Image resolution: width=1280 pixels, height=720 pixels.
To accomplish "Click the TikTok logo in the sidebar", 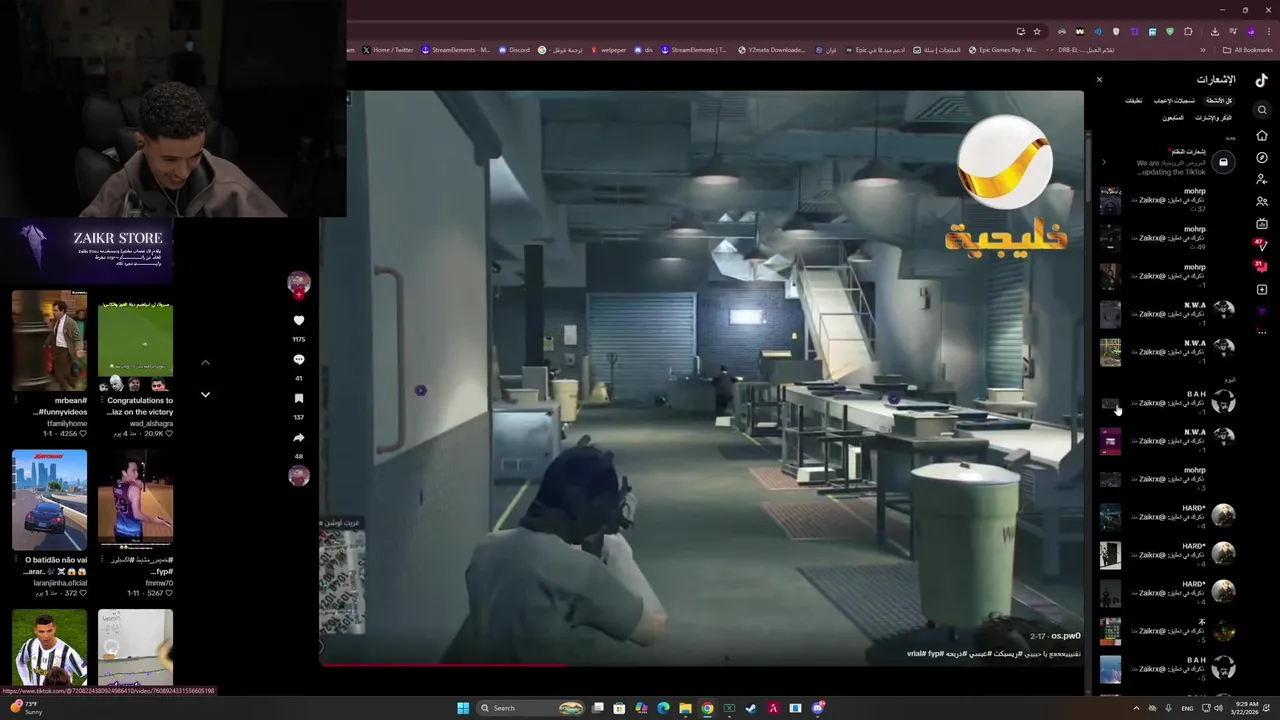I will (1262, 82).
